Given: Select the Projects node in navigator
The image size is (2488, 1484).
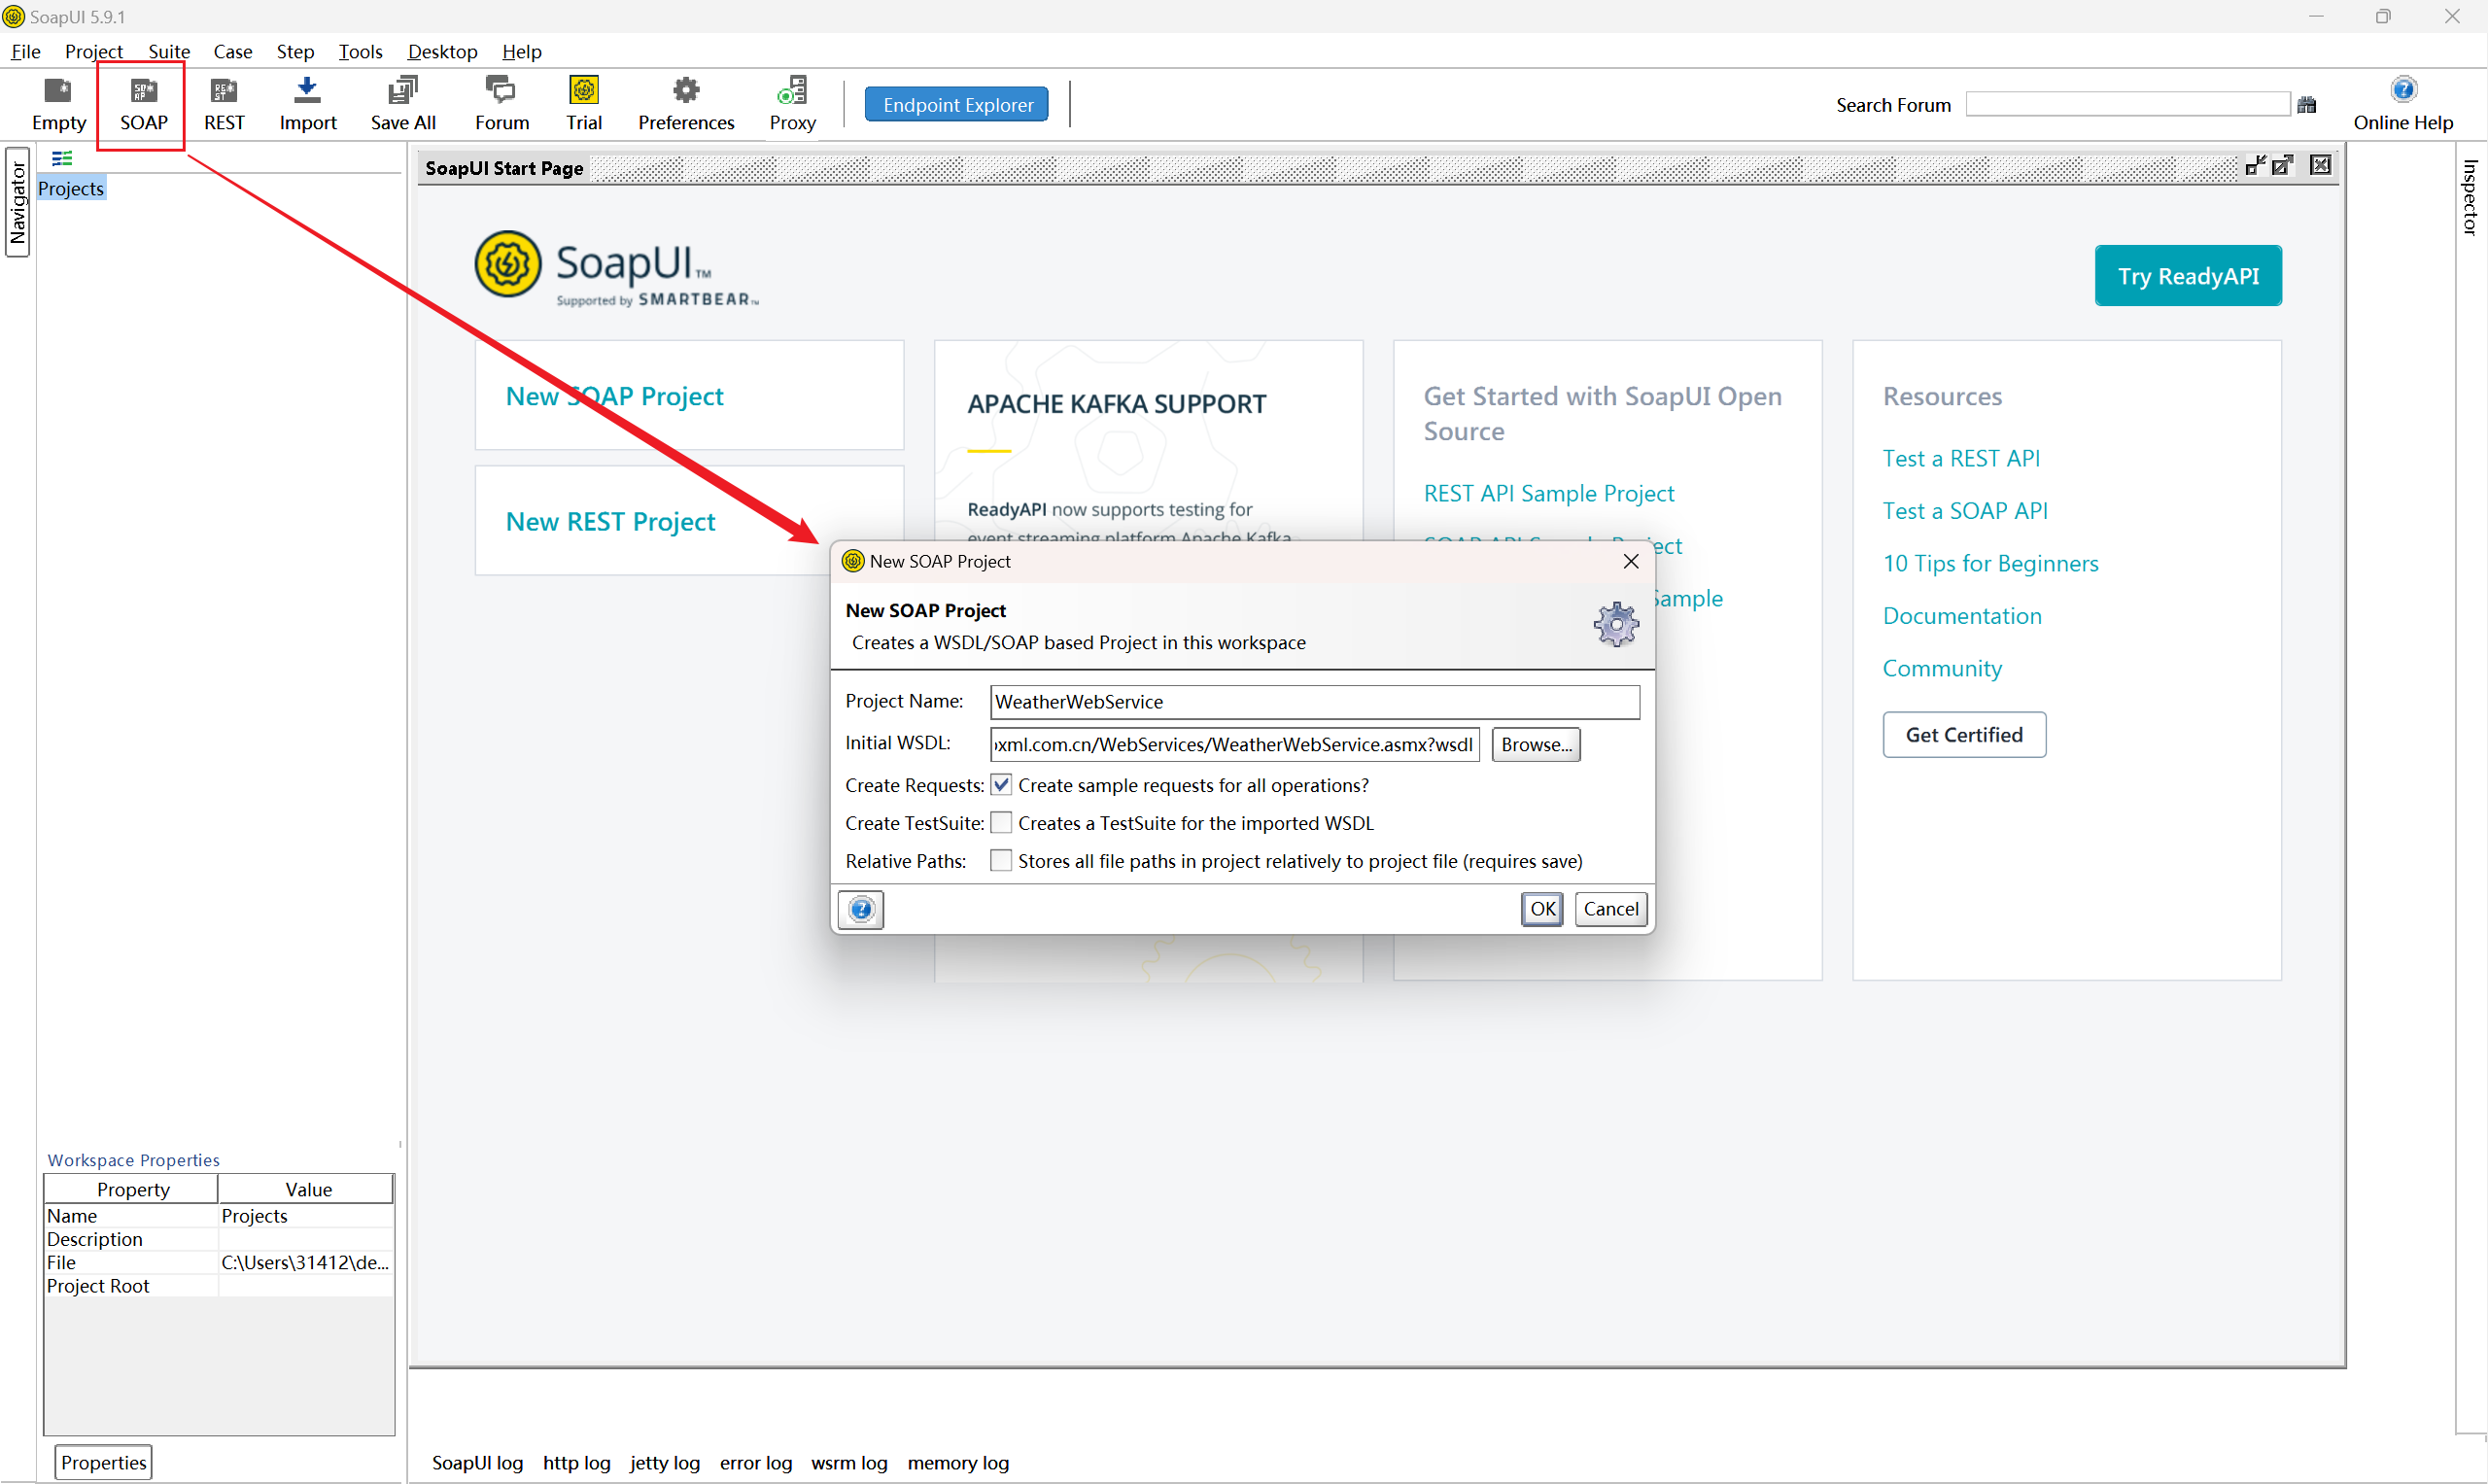Looking at the screenshot, I should [x=71, y=188].
